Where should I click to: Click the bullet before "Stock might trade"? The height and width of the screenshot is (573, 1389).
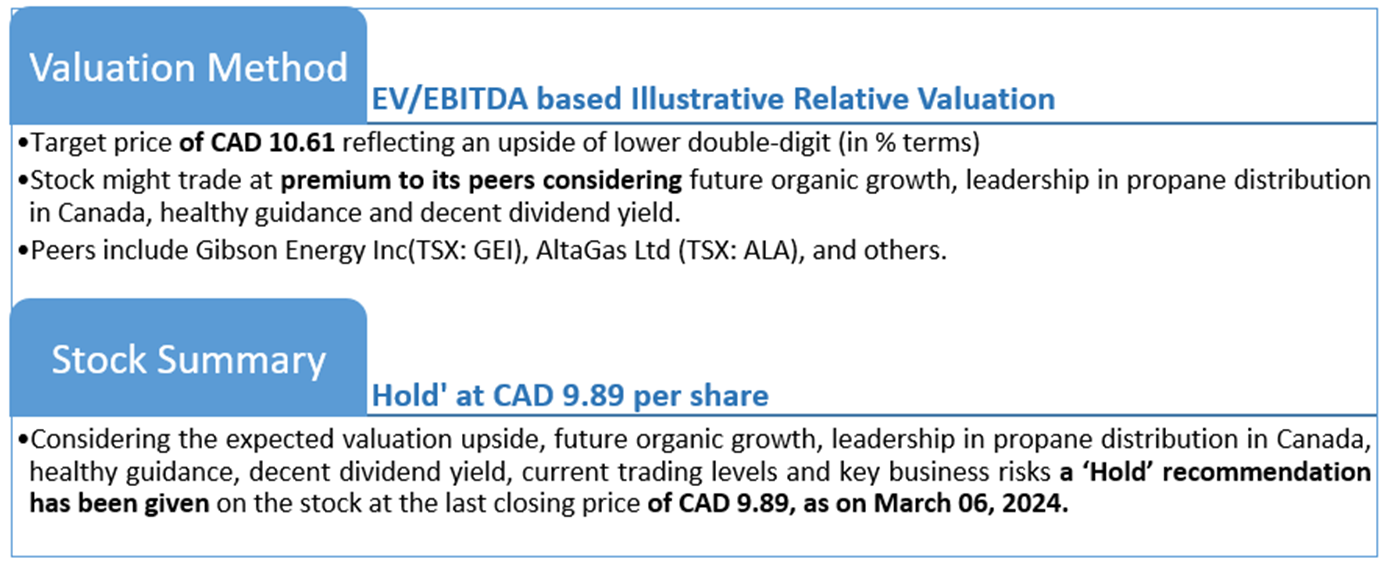(24, 182)
